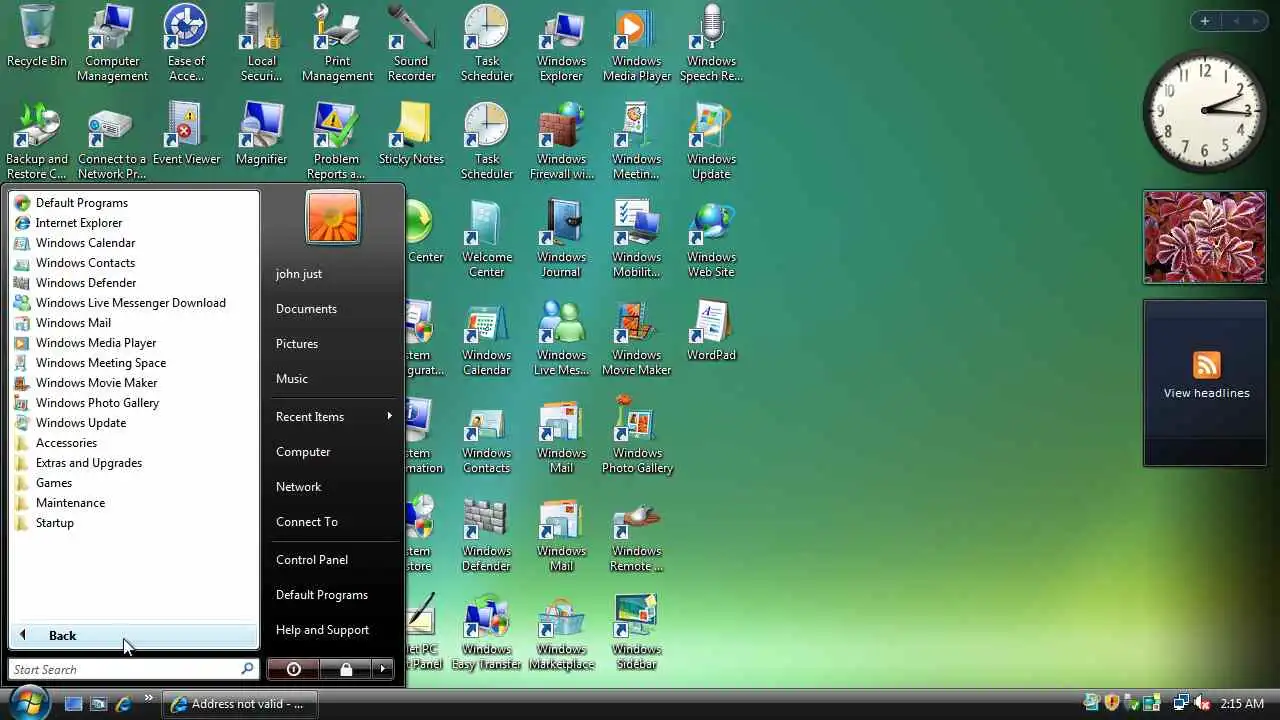Open Windows Movie Maker desktop shortcut
The width and height of the screenshot is (1280, 720).
[637, 337]
